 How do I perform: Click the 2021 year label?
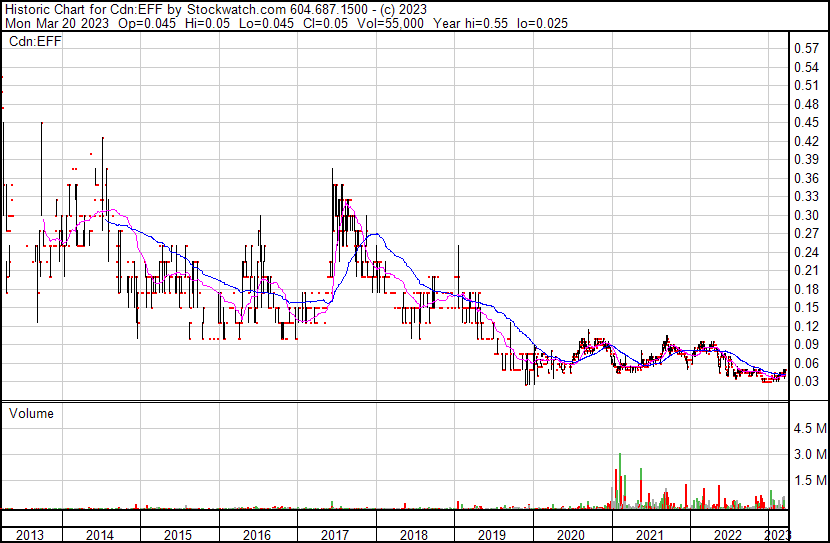click(x=649, y=535)
